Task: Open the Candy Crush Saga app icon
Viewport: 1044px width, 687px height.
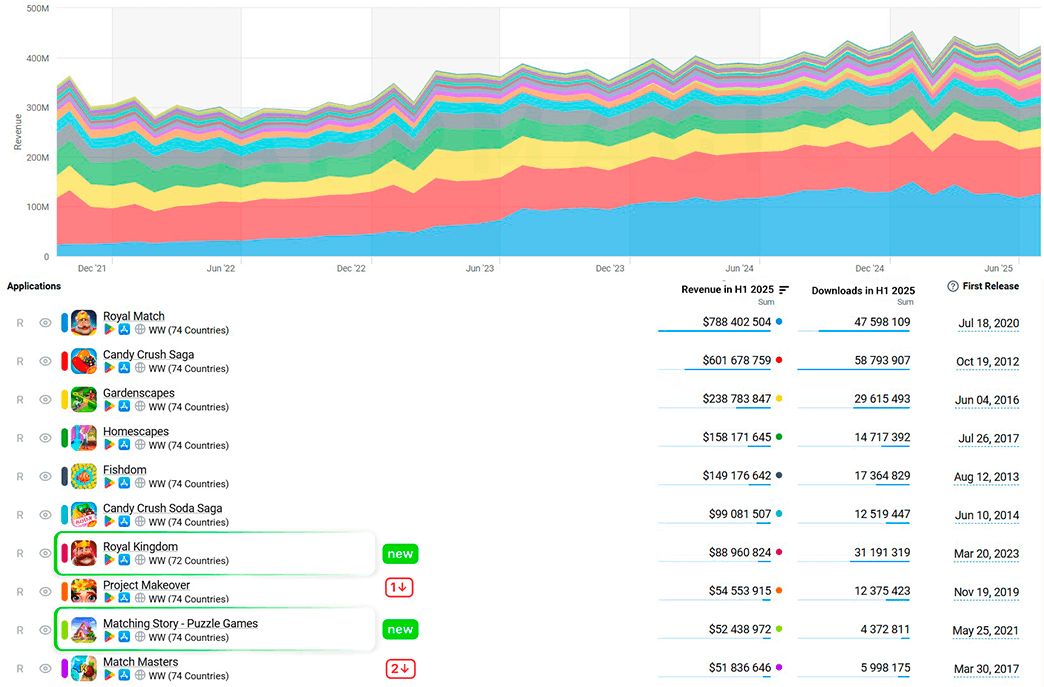Action: pyautogui.click(x=84, y=361)
